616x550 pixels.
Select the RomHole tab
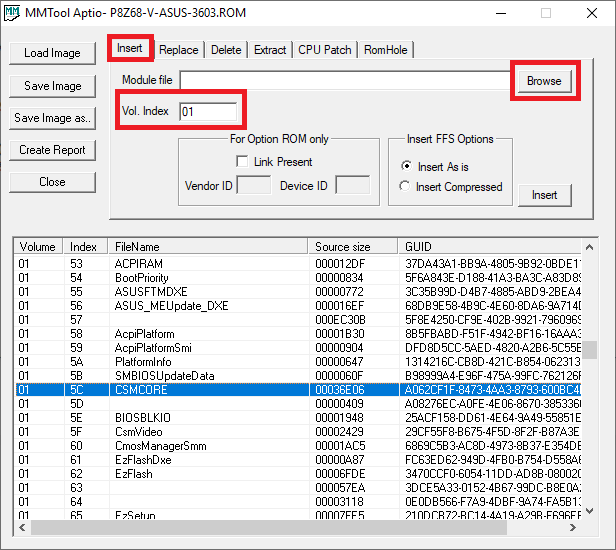385,50
